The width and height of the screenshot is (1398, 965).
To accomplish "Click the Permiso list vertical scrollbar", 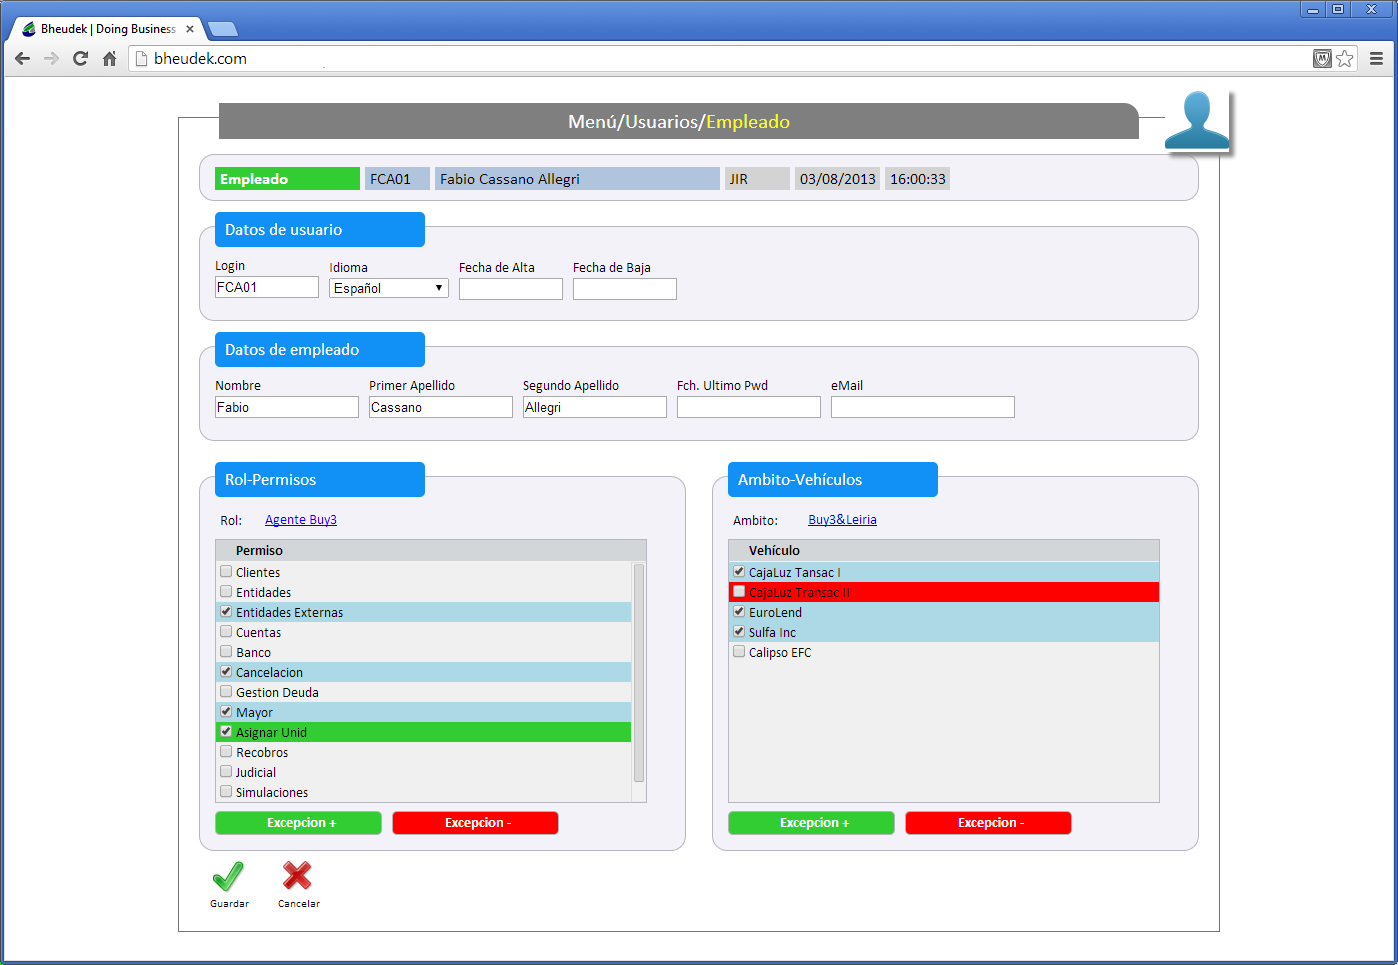I will click(x=639, y=672).
